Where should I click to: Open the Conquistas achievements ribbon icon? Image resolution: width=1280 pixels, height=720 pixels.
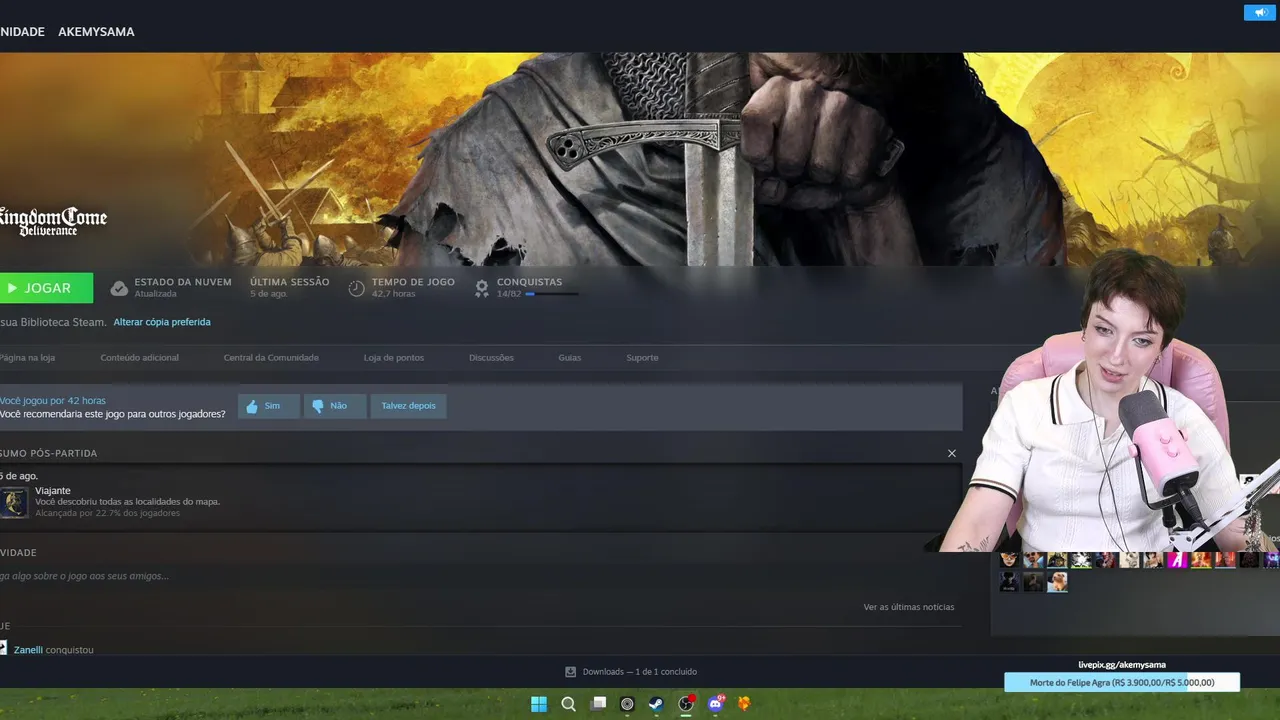point(481,288)
